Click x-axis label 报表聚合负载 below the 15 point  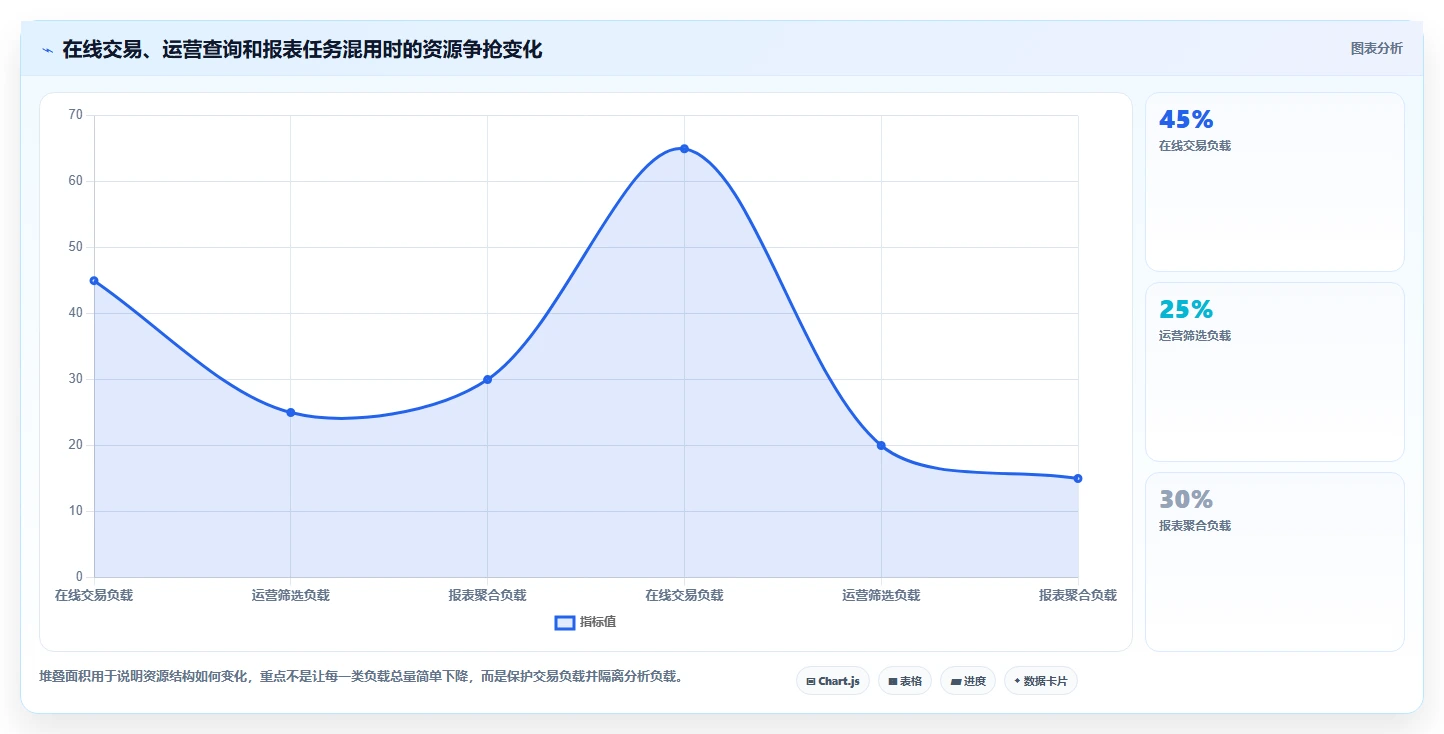tap(1078, 595)
